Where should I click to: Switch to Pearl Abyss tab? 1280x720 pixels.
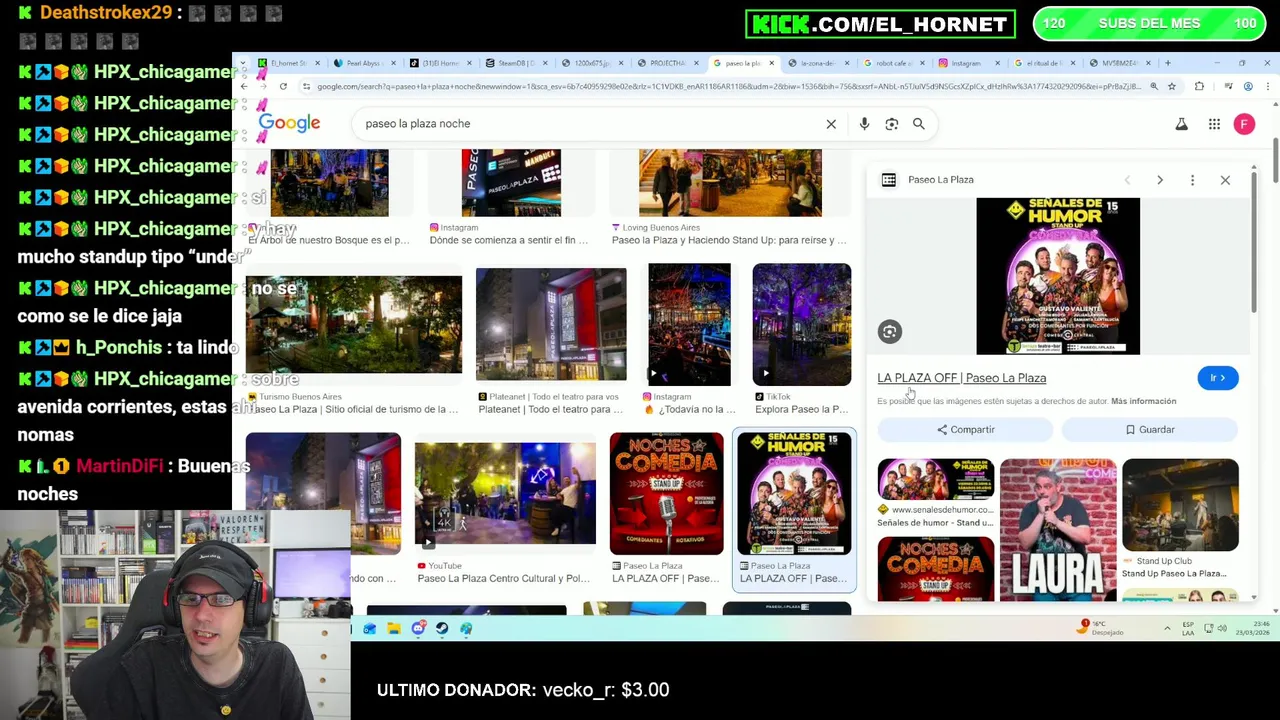pos(363,63)
